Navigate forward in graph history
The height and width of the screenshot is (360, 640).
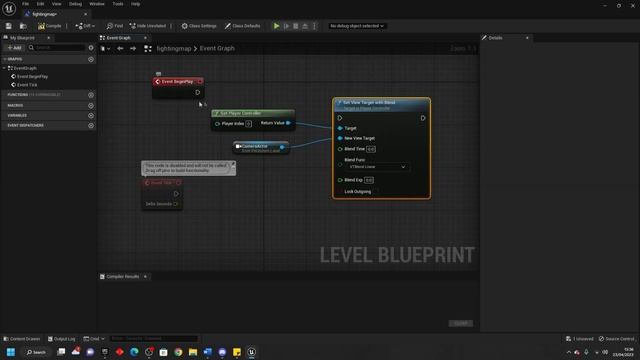pyautogui.click(x=133, y=49)
